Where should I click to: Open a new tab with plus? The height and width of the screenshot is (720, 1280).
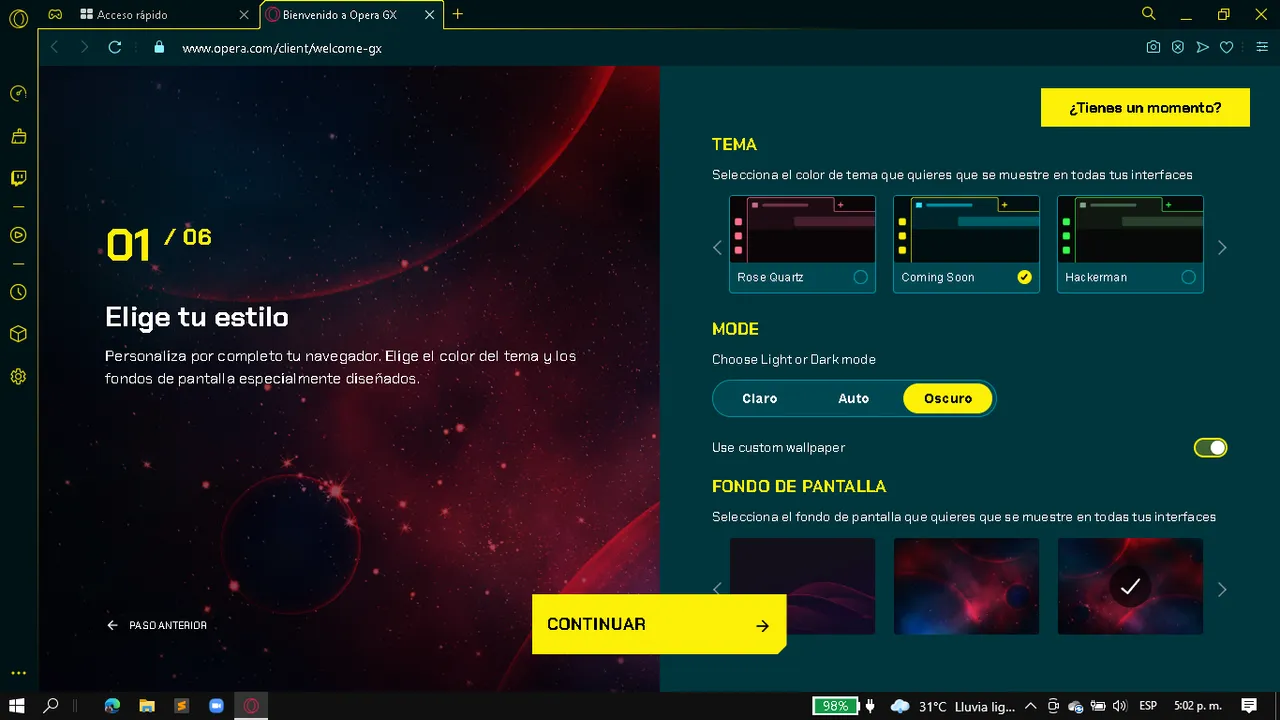tap(458, 14)
